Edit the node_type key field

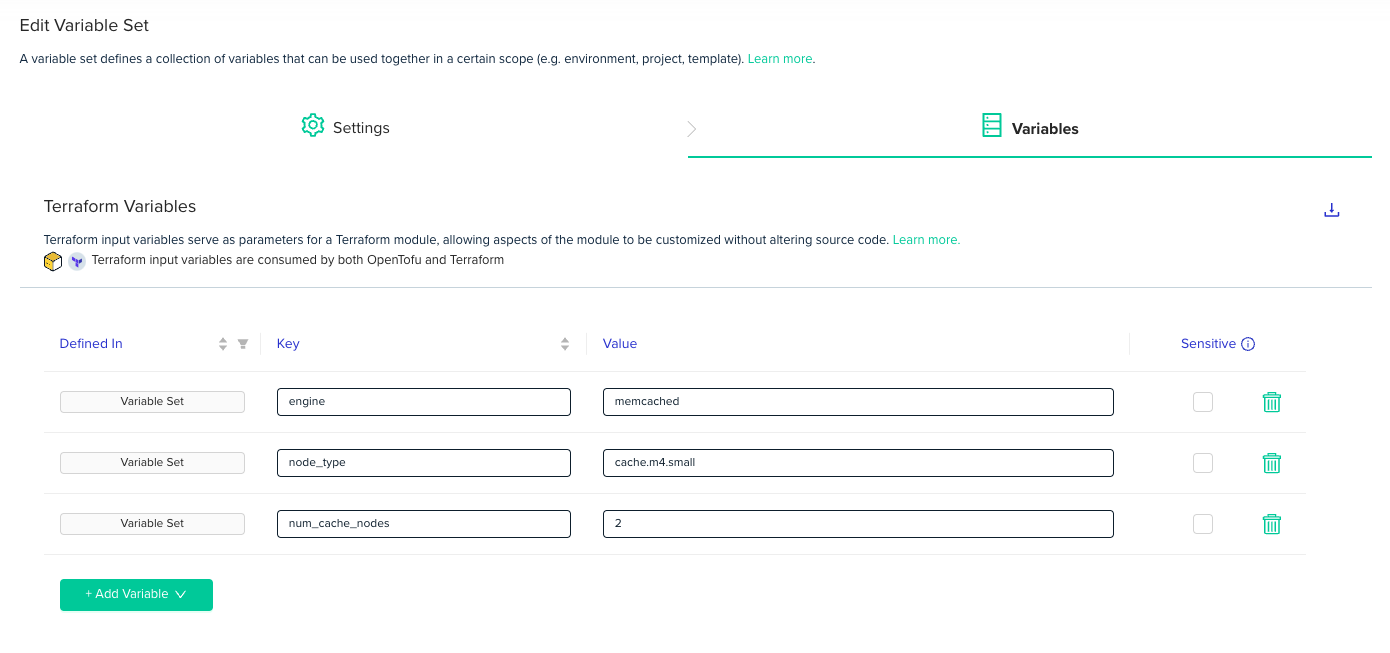[x=424, y=463]
